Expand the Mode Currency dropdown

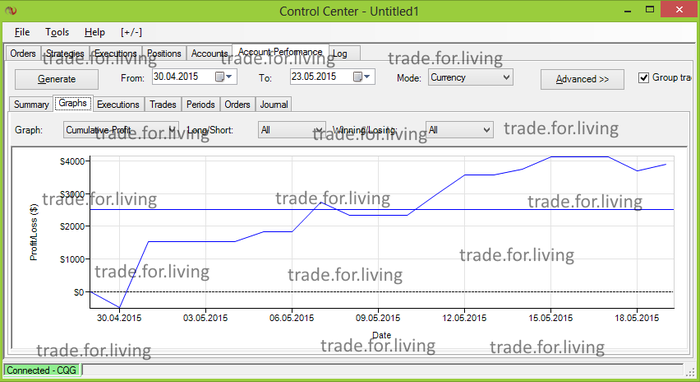(471, 77)
